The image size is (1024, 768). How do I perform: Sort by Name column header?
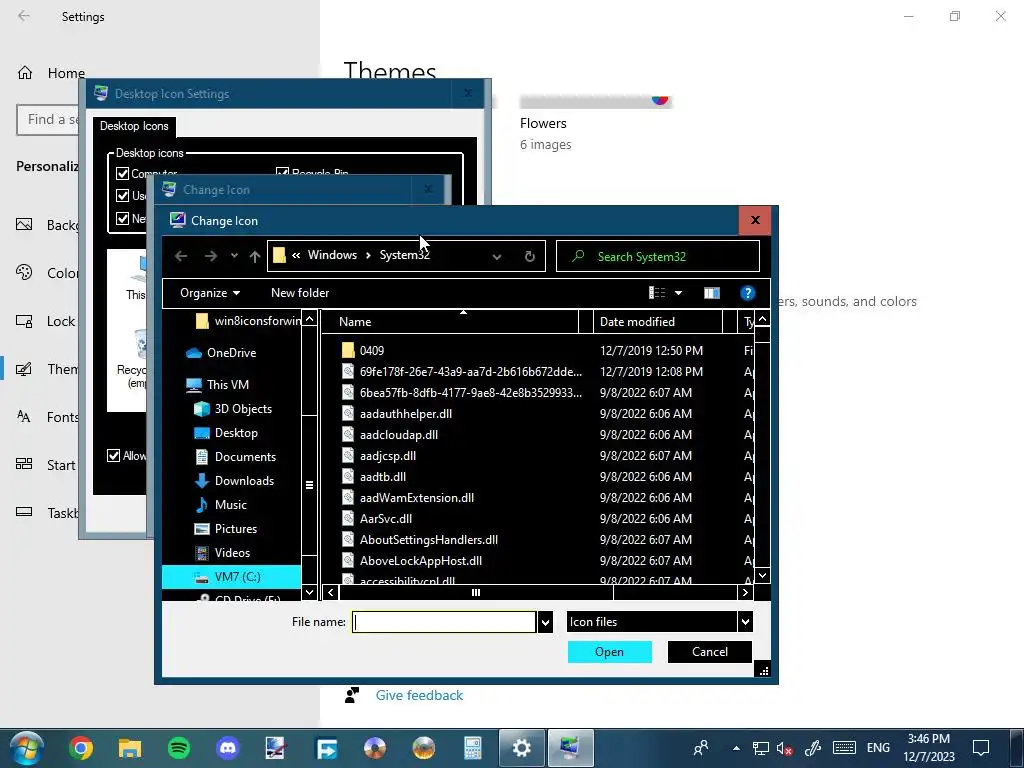pos(450,321)
